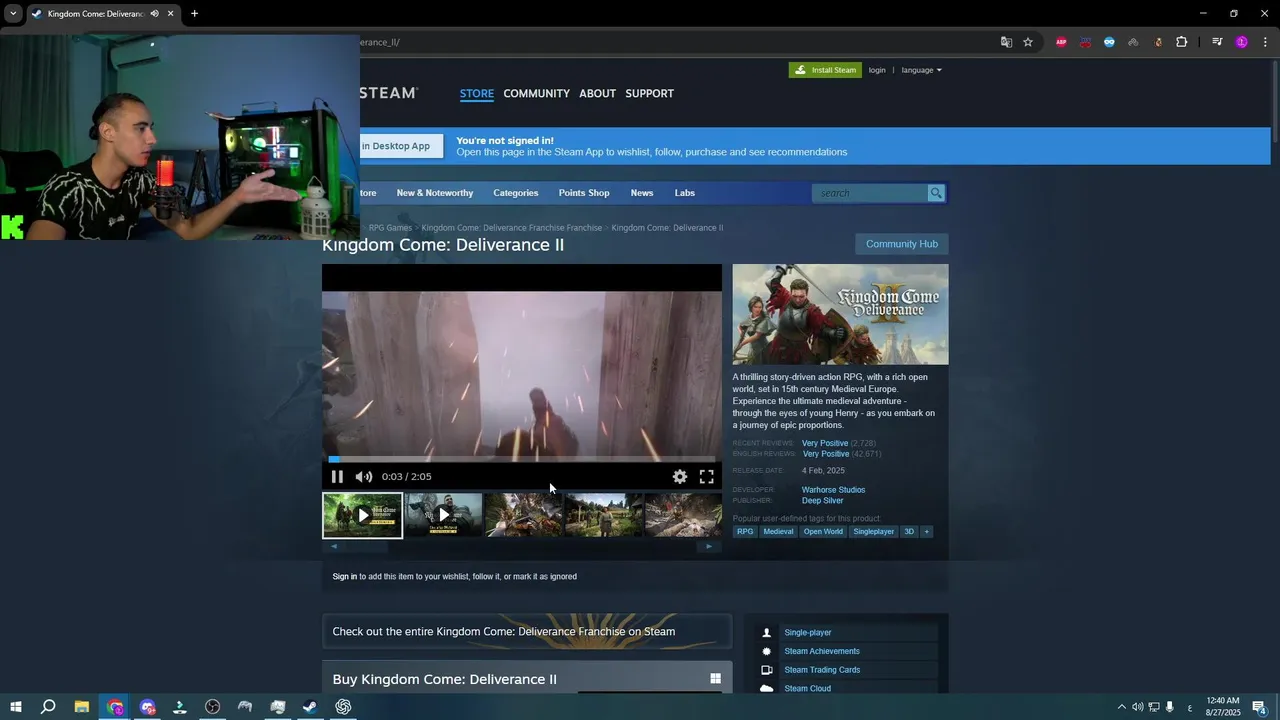The width and height of the screenshot is (1280, 720).
Task: Open the News tab
Action: [642, 193]
